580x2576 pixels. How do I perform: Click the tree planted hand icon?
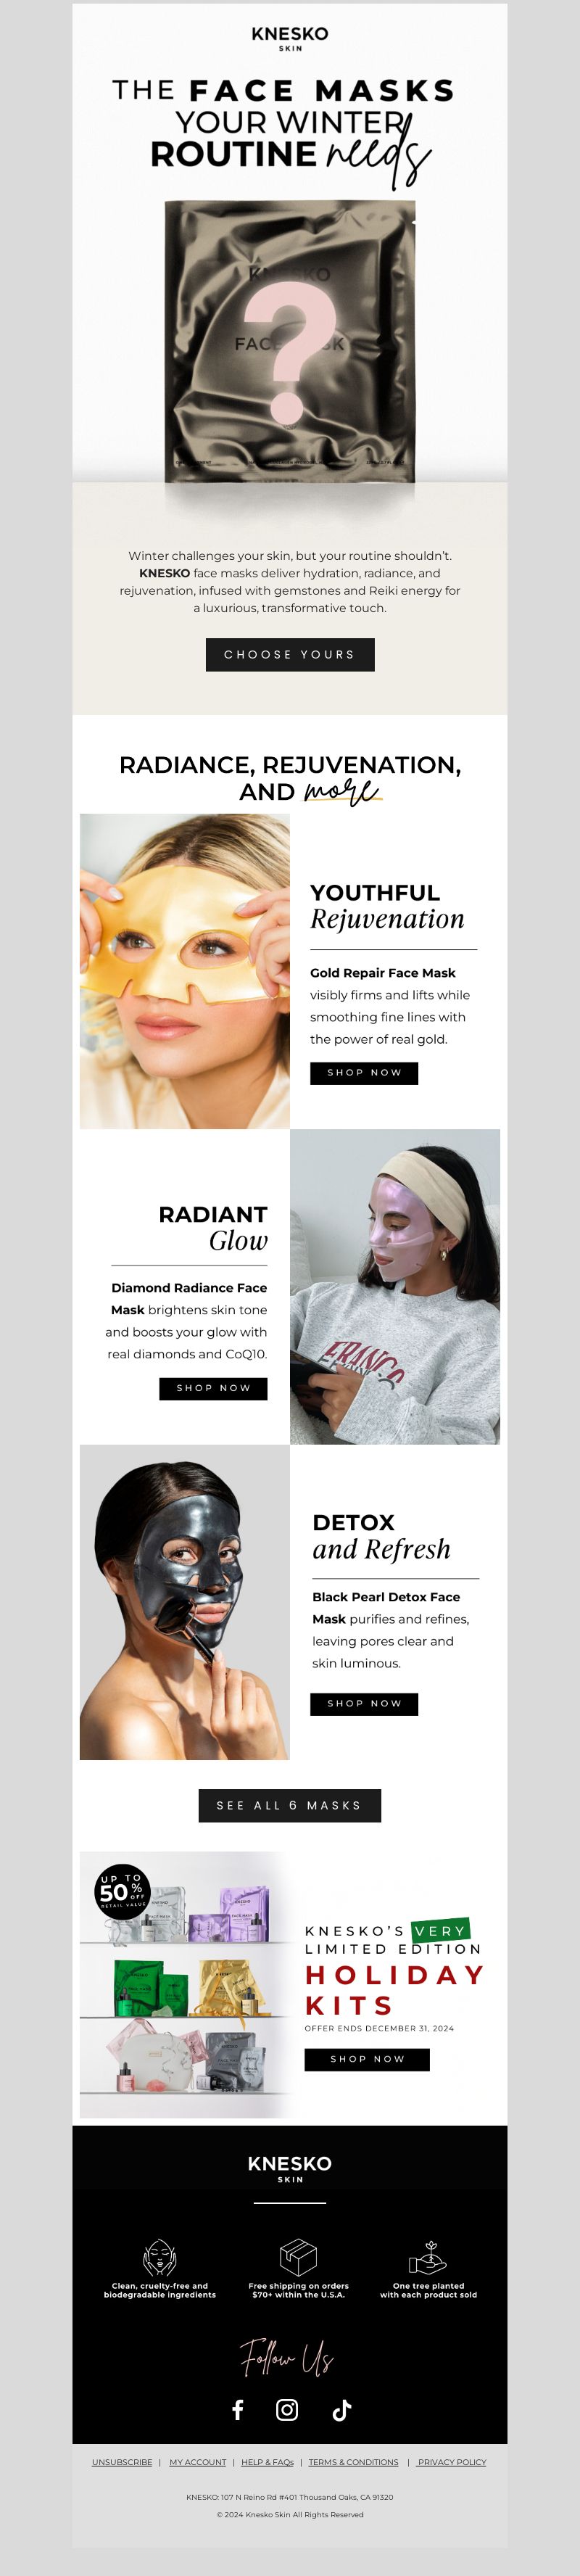(x=428, y=2257)
